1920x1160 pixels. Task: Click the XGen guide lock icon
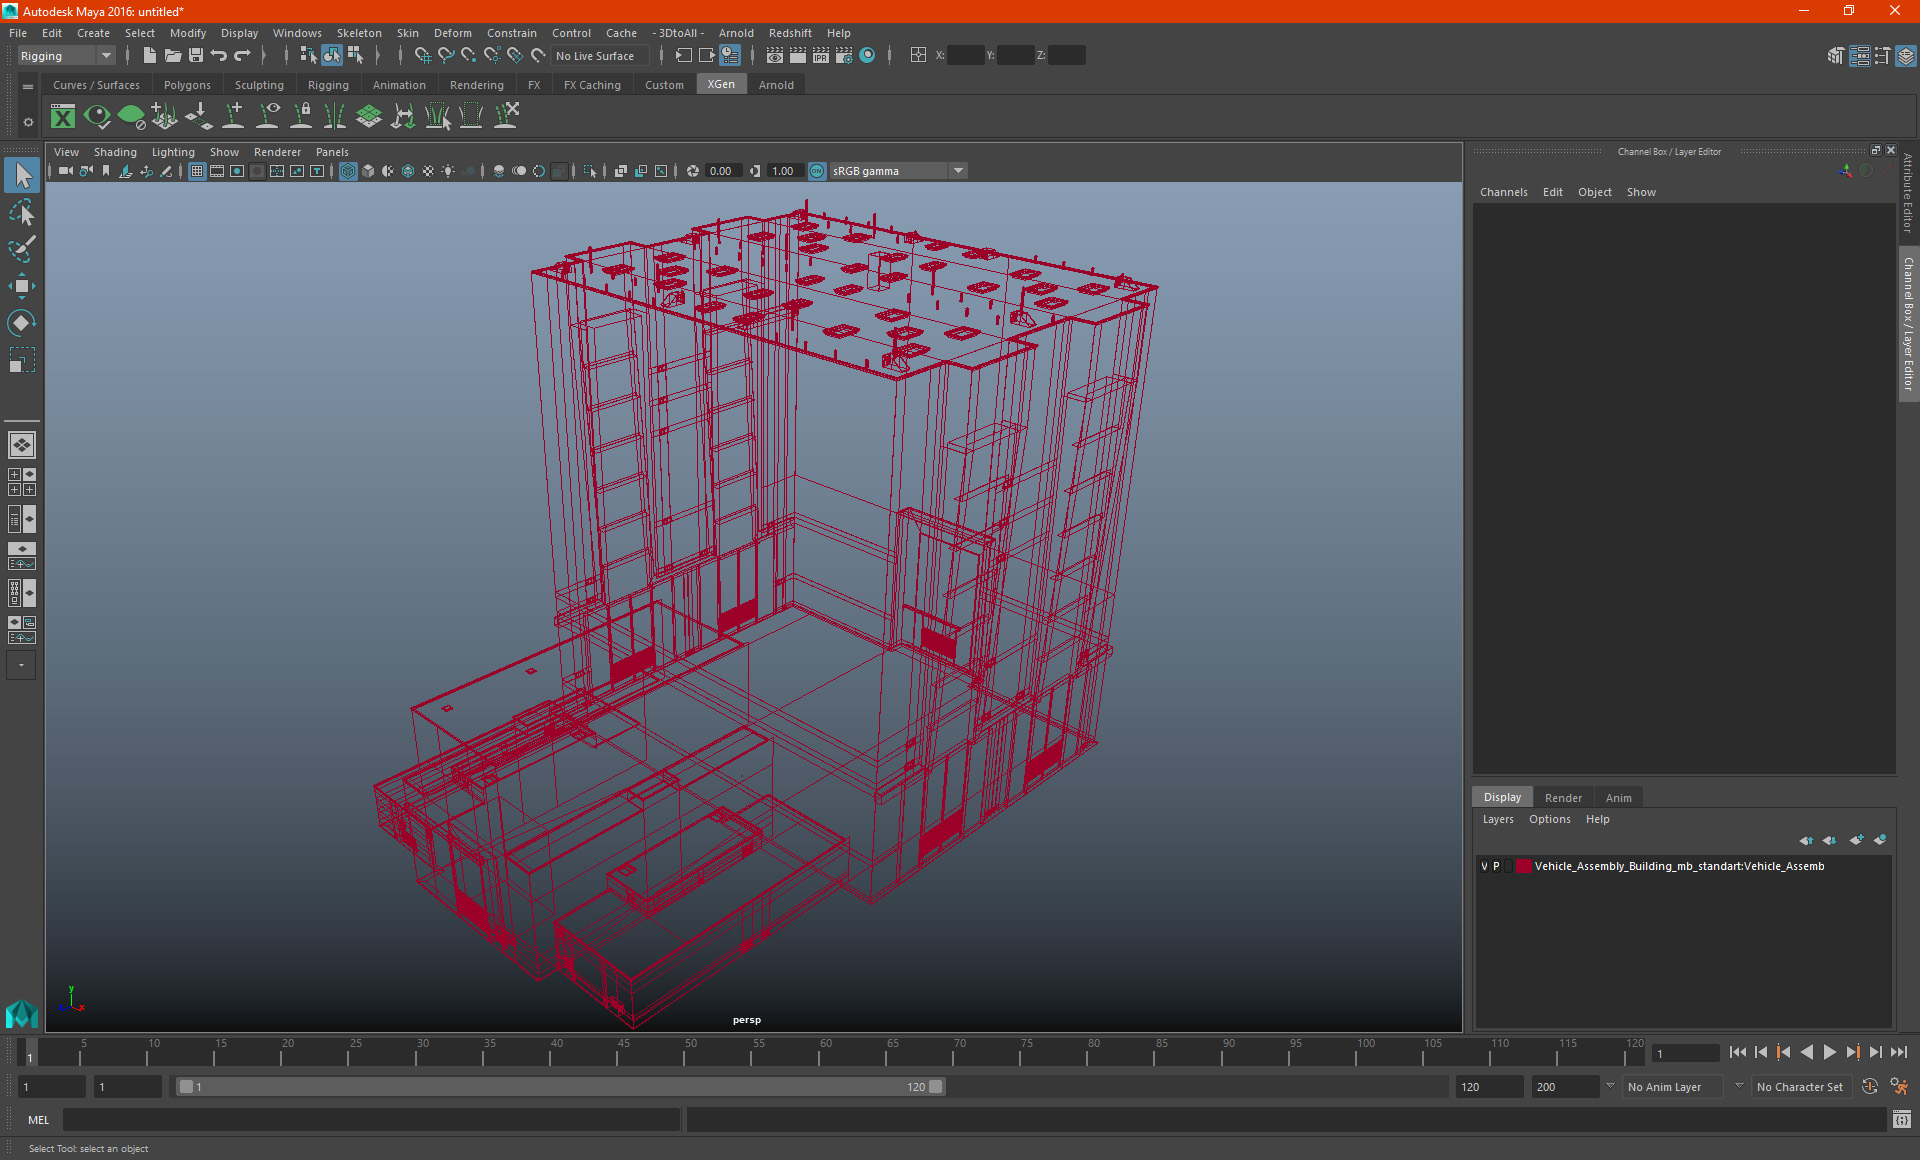(301, 116)
